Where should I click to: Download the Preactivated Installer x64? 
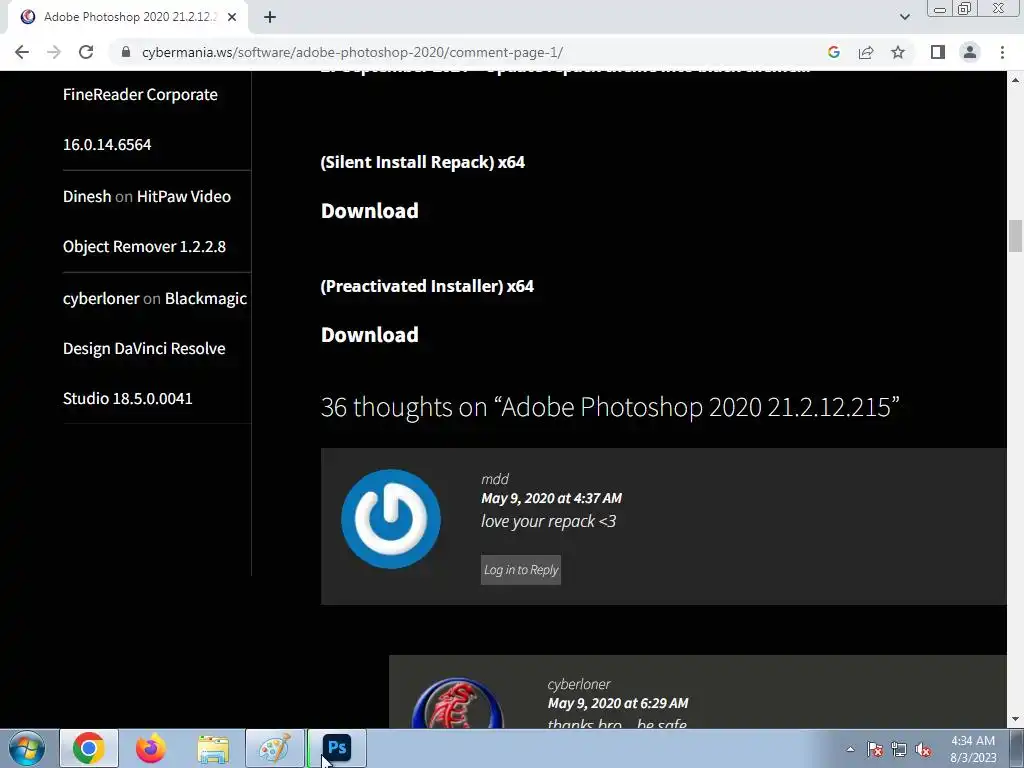[370, 335]
